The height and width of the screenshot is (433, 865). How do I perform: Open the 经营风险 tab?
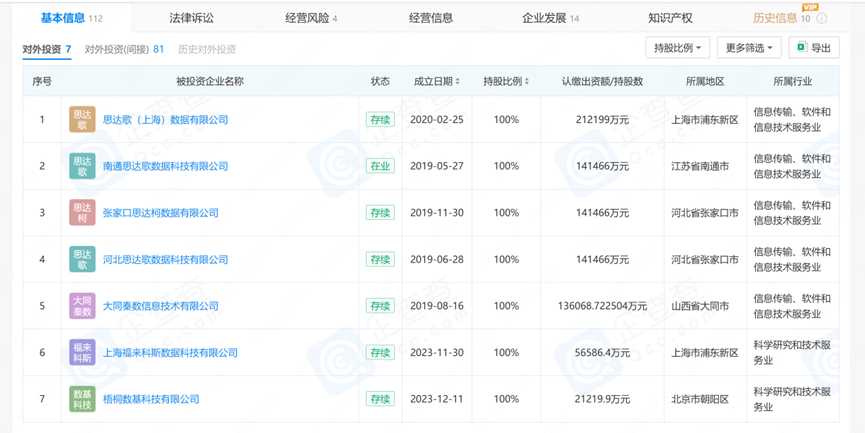310,18
